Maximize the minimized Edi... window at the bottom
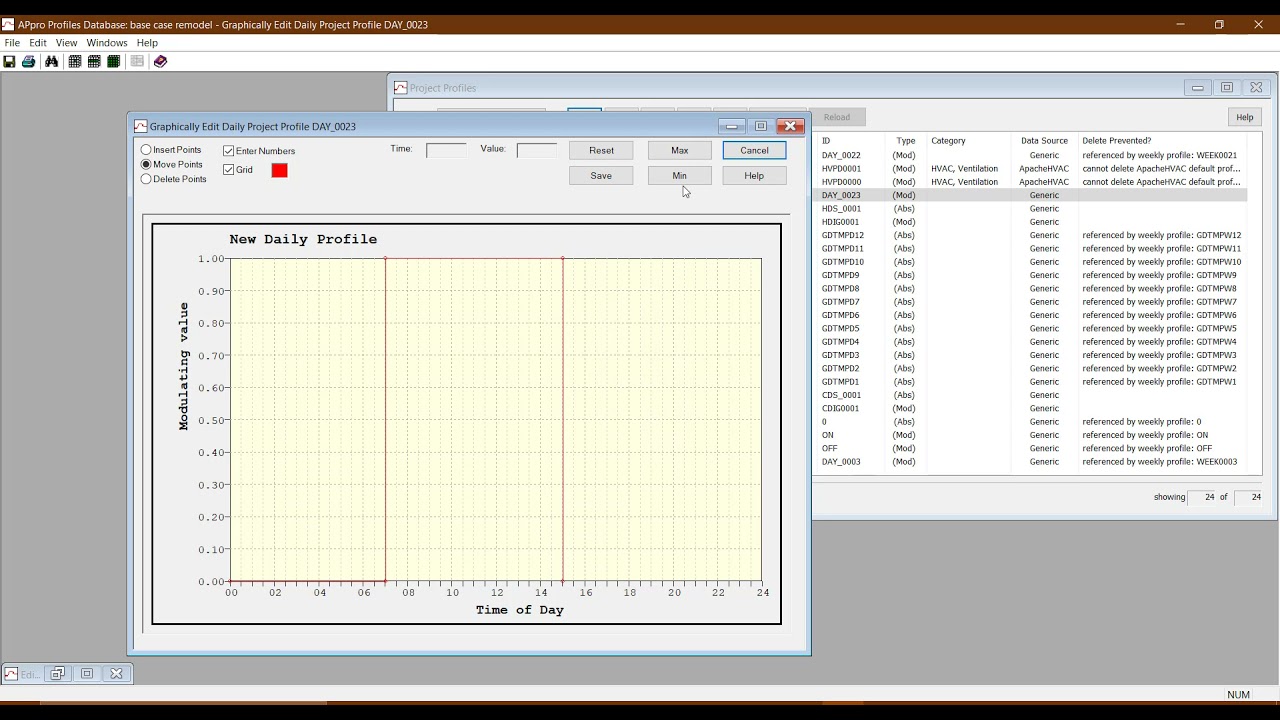This screenshot has width=1280, height=720. coord(87,674)
